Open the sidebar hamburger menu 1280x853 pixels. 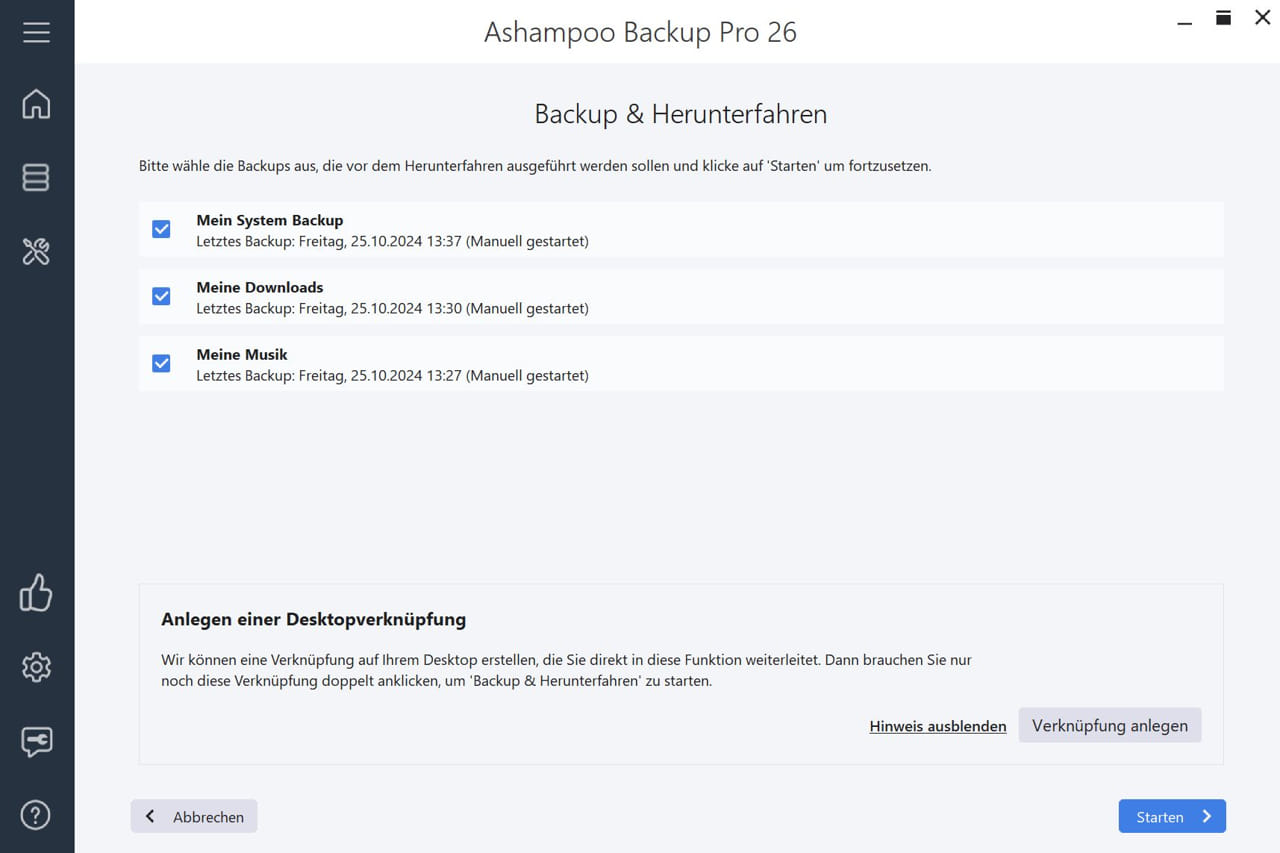37,31
